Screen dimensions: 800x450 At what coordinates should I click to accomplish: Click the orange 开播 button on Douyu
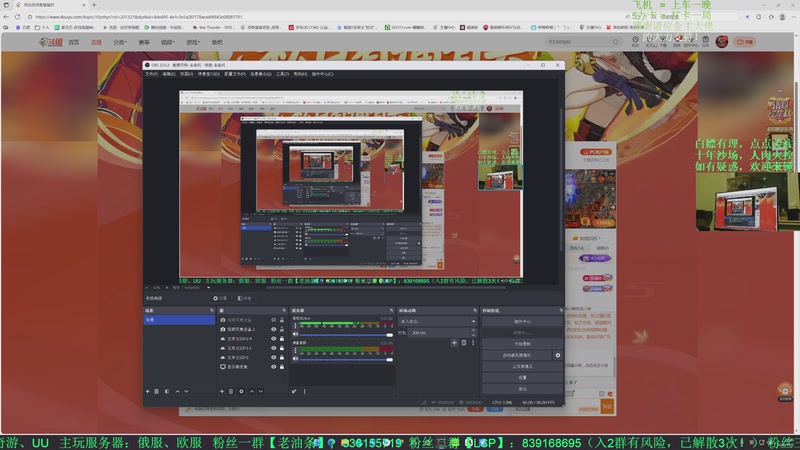tap(745, 42)
